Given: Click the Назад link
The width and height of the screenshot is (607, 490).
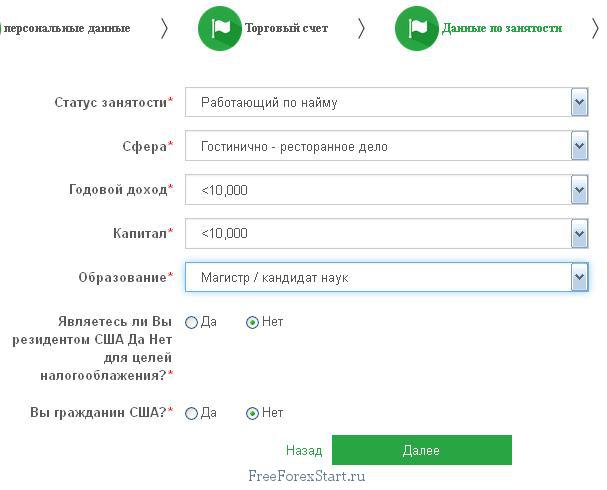Looking at the screenshot, I should (304, 451).
